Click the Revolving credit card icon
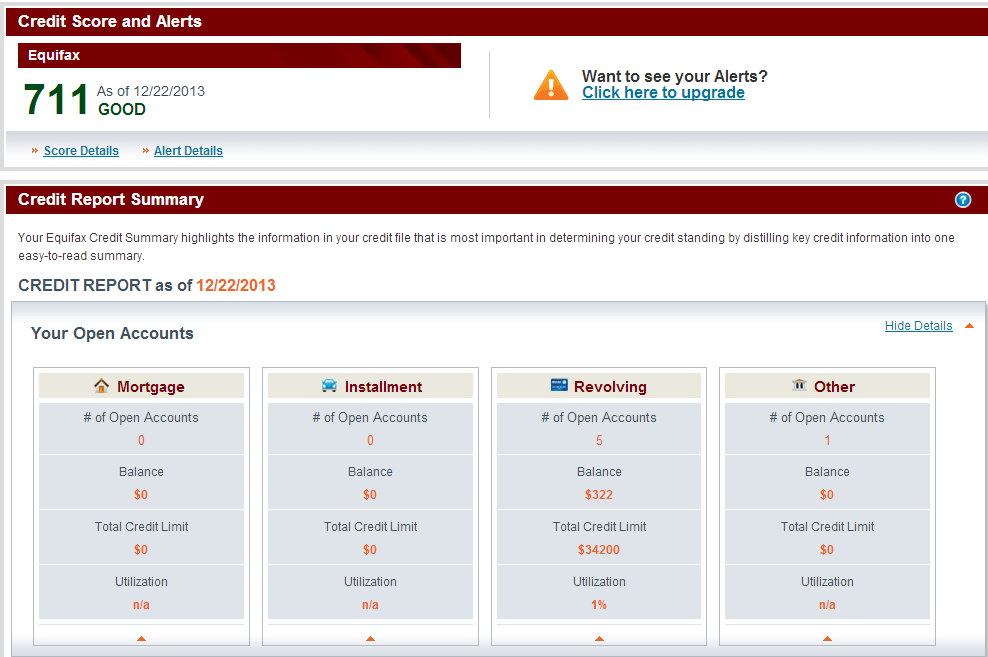The width and height of the screenshot is (988, 657). [559, 386]
